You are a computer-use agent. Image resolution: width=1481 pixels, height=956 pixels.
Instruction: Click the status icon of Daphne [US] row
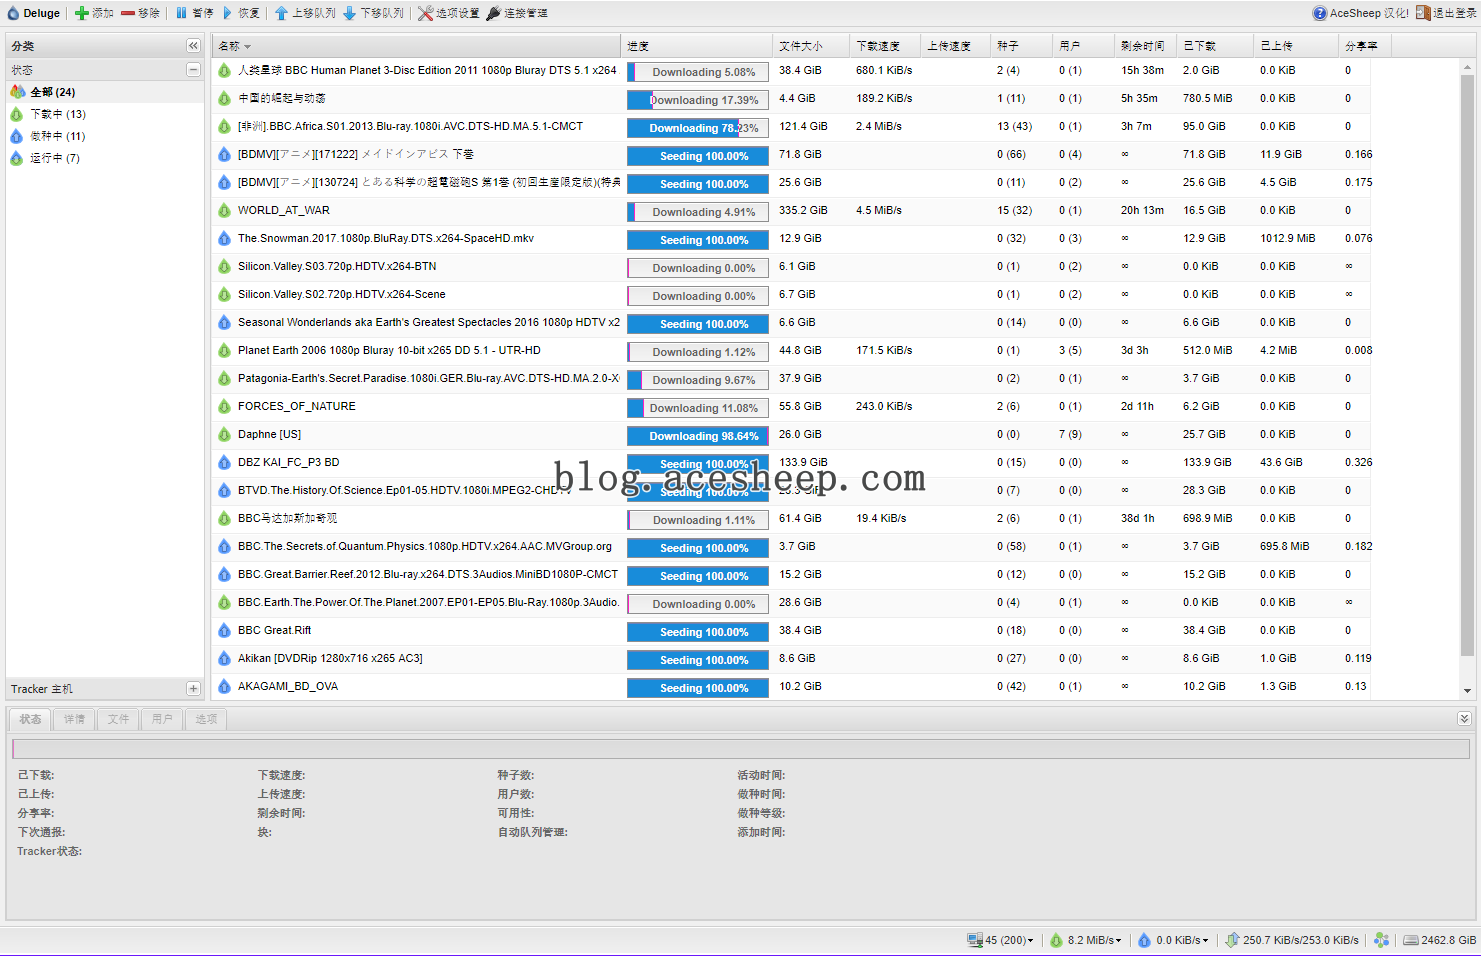[x=225, y=435]
